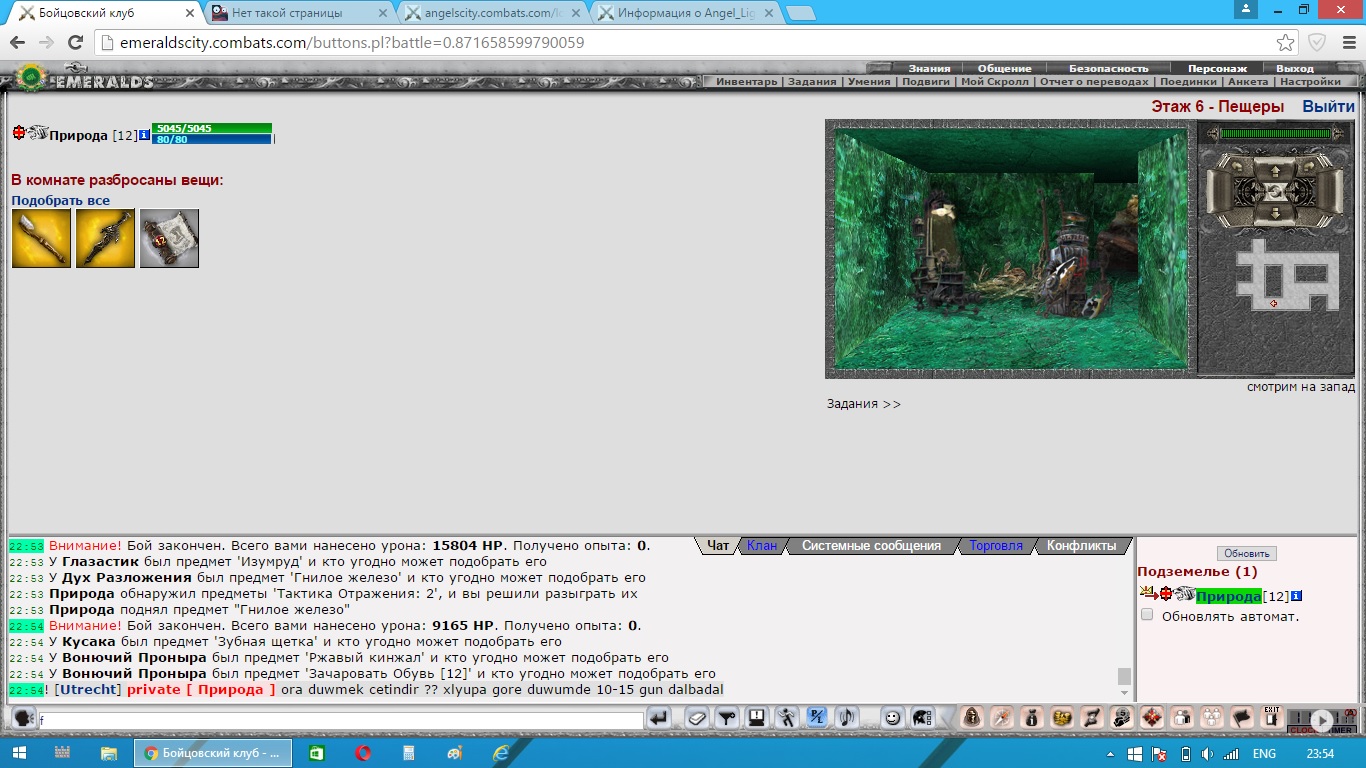Expand the Задания >> section
The image size is (1366, 768).
point(863,404)
